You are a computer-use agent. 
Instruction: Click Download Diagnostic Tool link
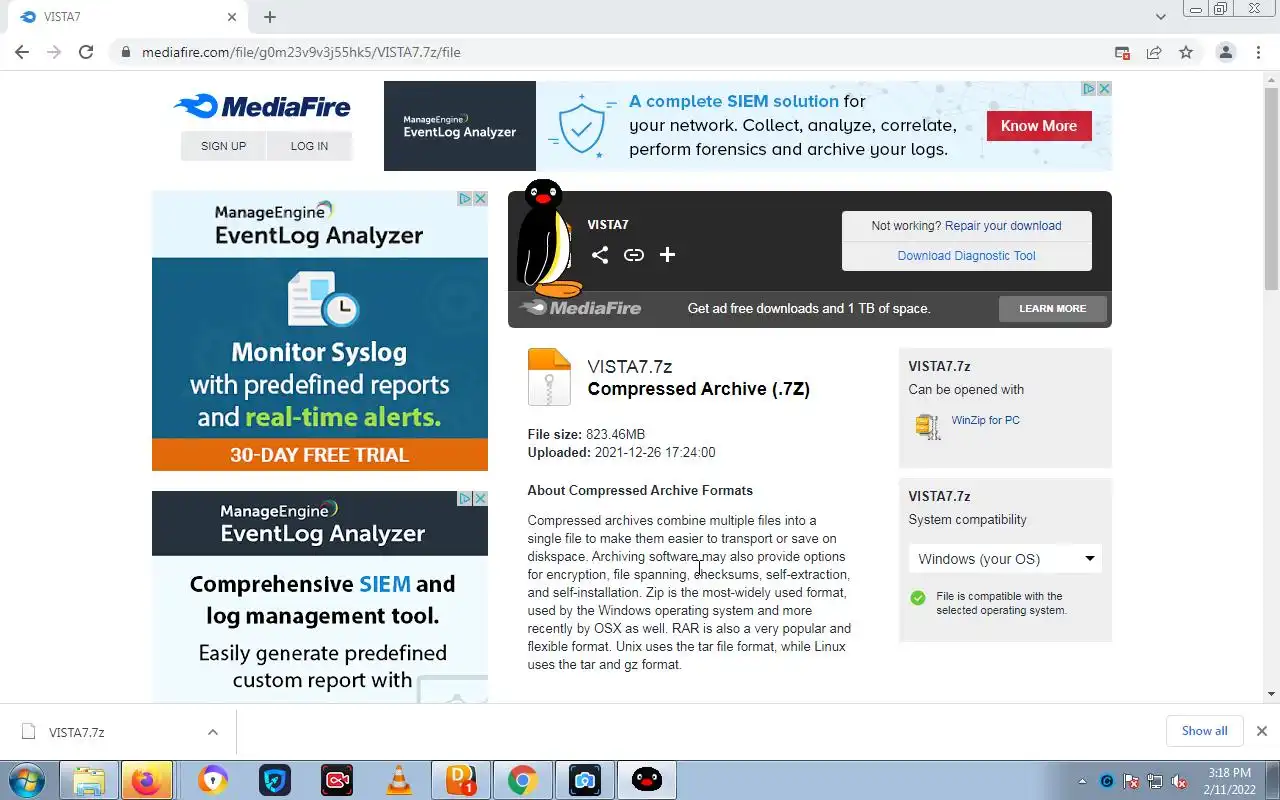point(966,256)
